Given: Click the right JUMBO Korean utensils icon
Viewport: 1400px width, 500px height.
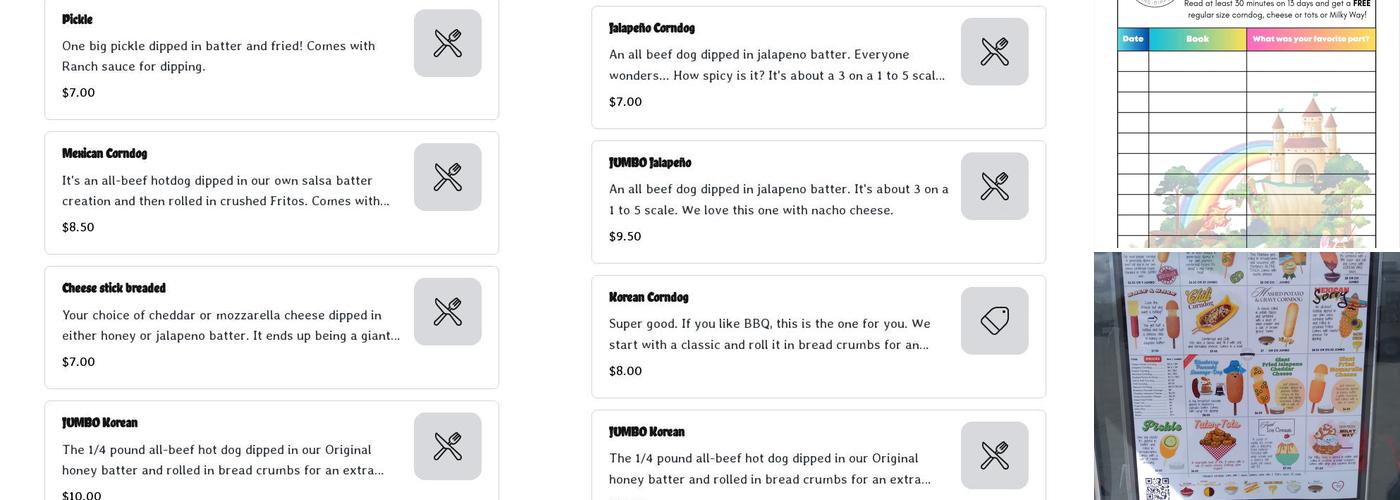Looking at the screenshot, I should 994,455.
